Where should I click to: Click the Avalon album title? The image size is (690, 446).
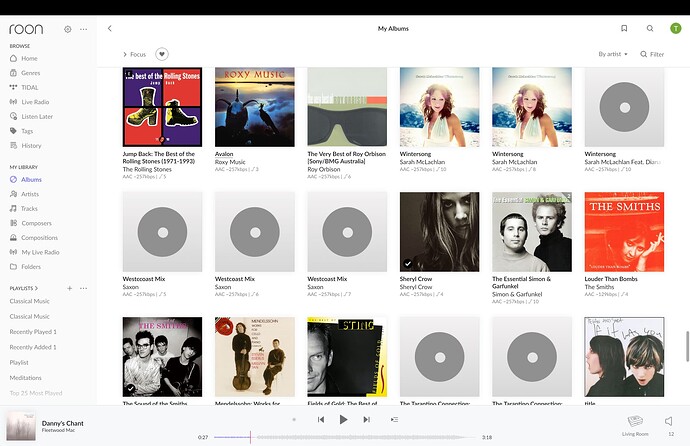click(224, 154)
